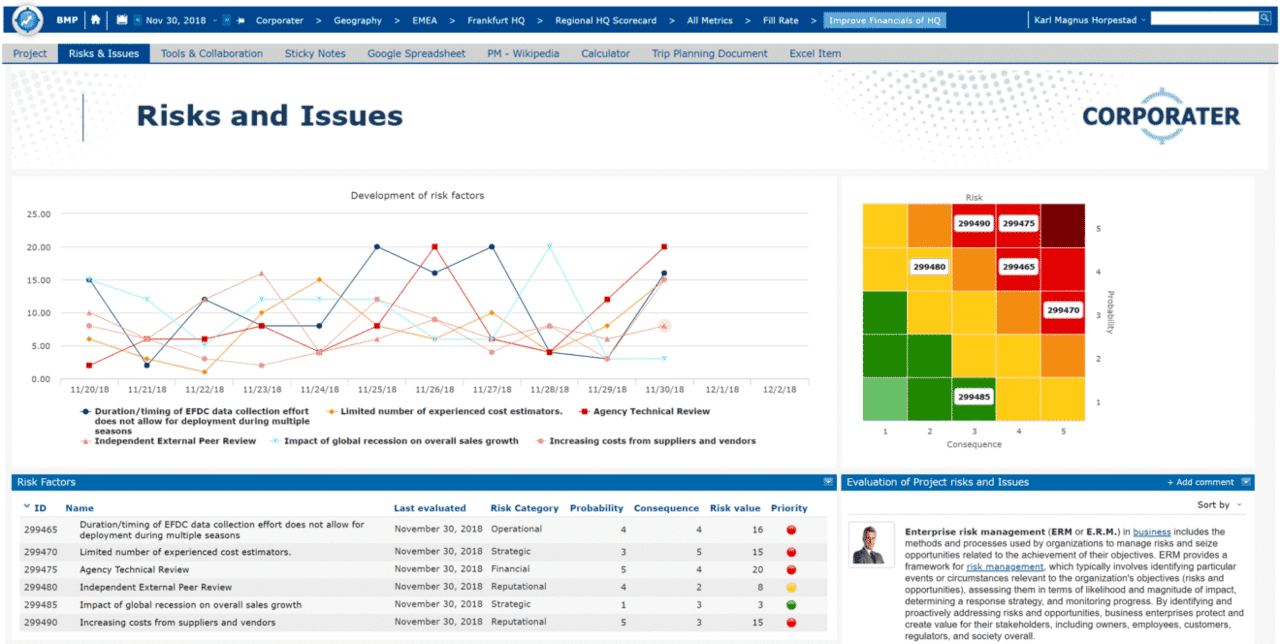The width and height of the screenshot is (1280, 644).
Task: Toggle the Agency Technical Review legend series
Action: coord(650,411)
